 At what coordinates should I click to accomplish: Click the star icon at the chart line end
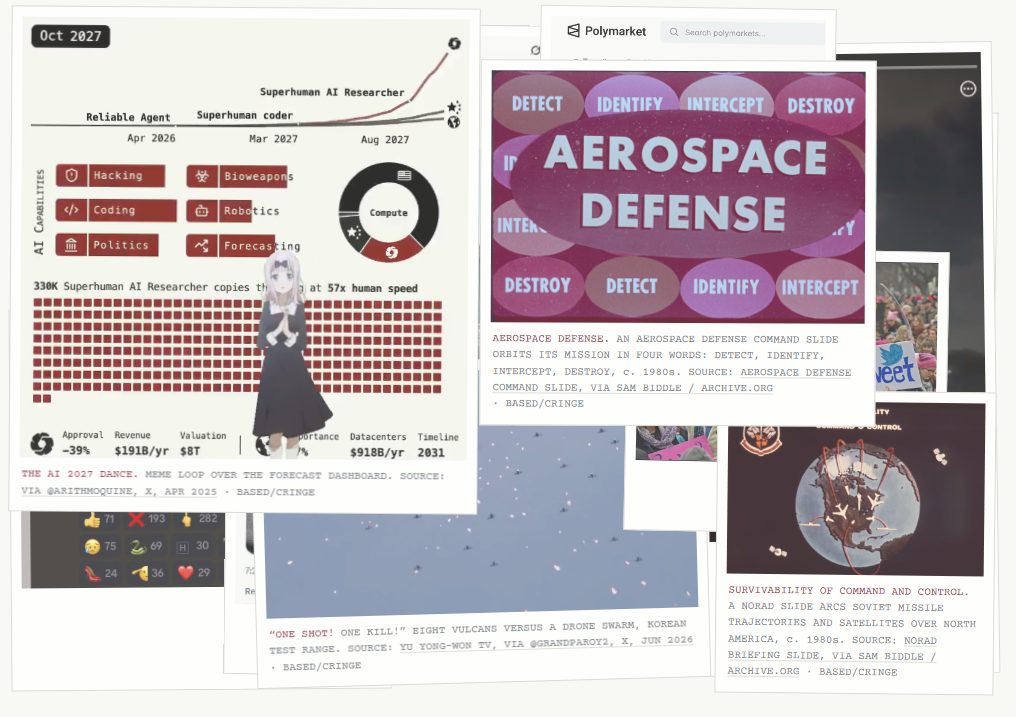point(453,107)
